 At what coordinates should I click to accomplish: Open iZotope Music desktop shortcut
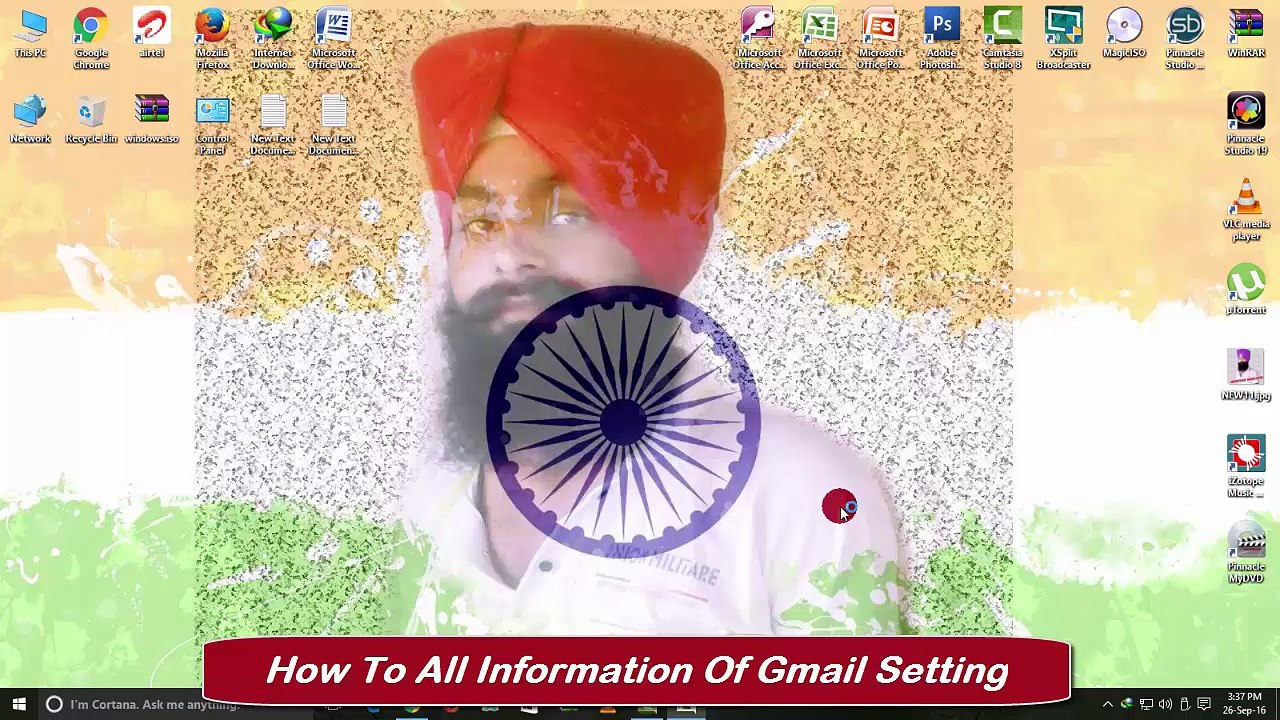tap(1246, 466)
